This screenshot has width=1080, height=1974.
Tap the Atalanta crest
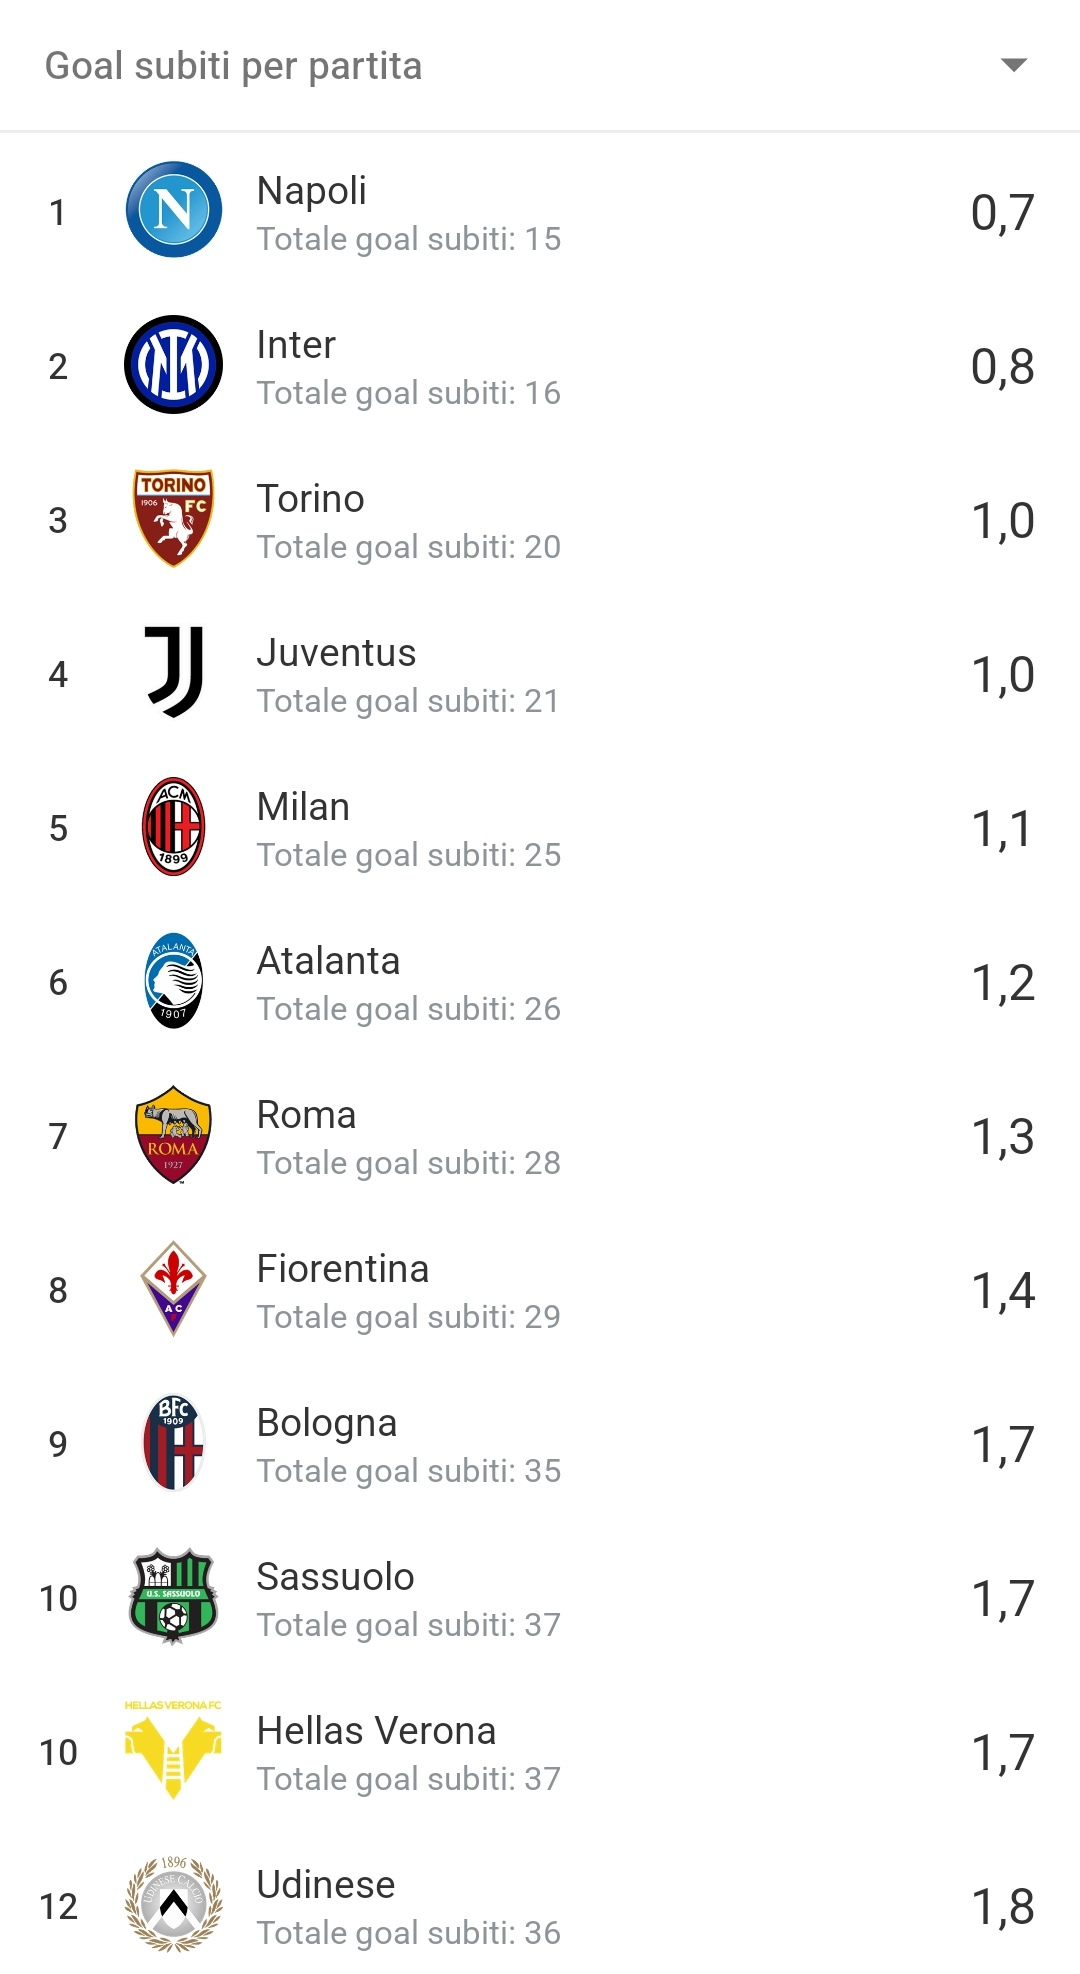[174, 980]
